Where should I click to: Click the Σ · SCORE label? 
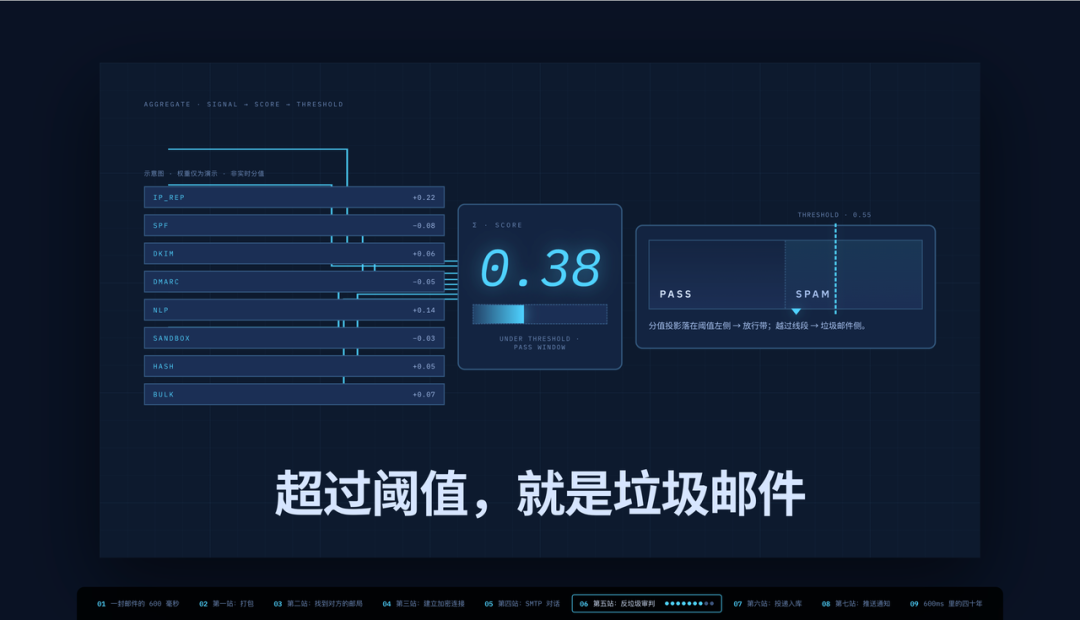pos(497,225)
